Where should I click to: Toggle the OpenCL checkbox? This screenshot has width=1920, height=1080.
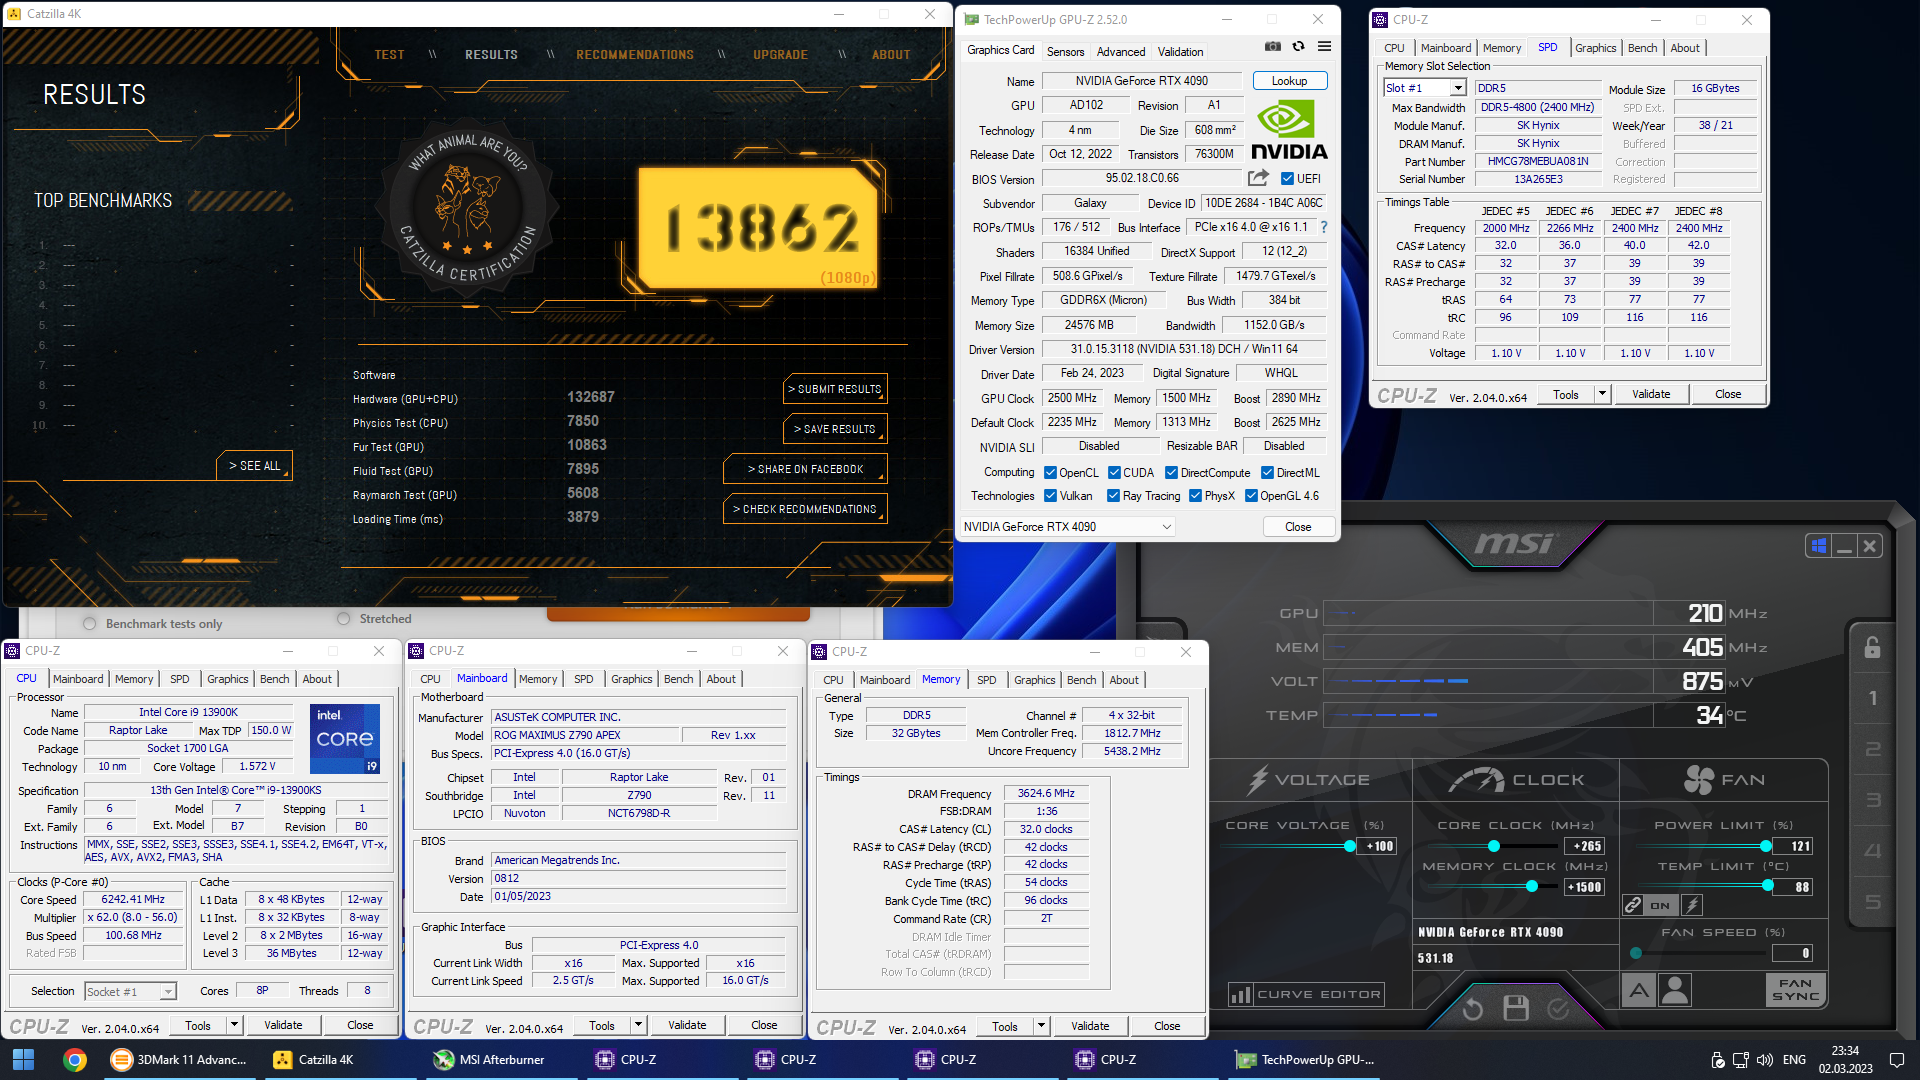click(x=1050, y=473)
